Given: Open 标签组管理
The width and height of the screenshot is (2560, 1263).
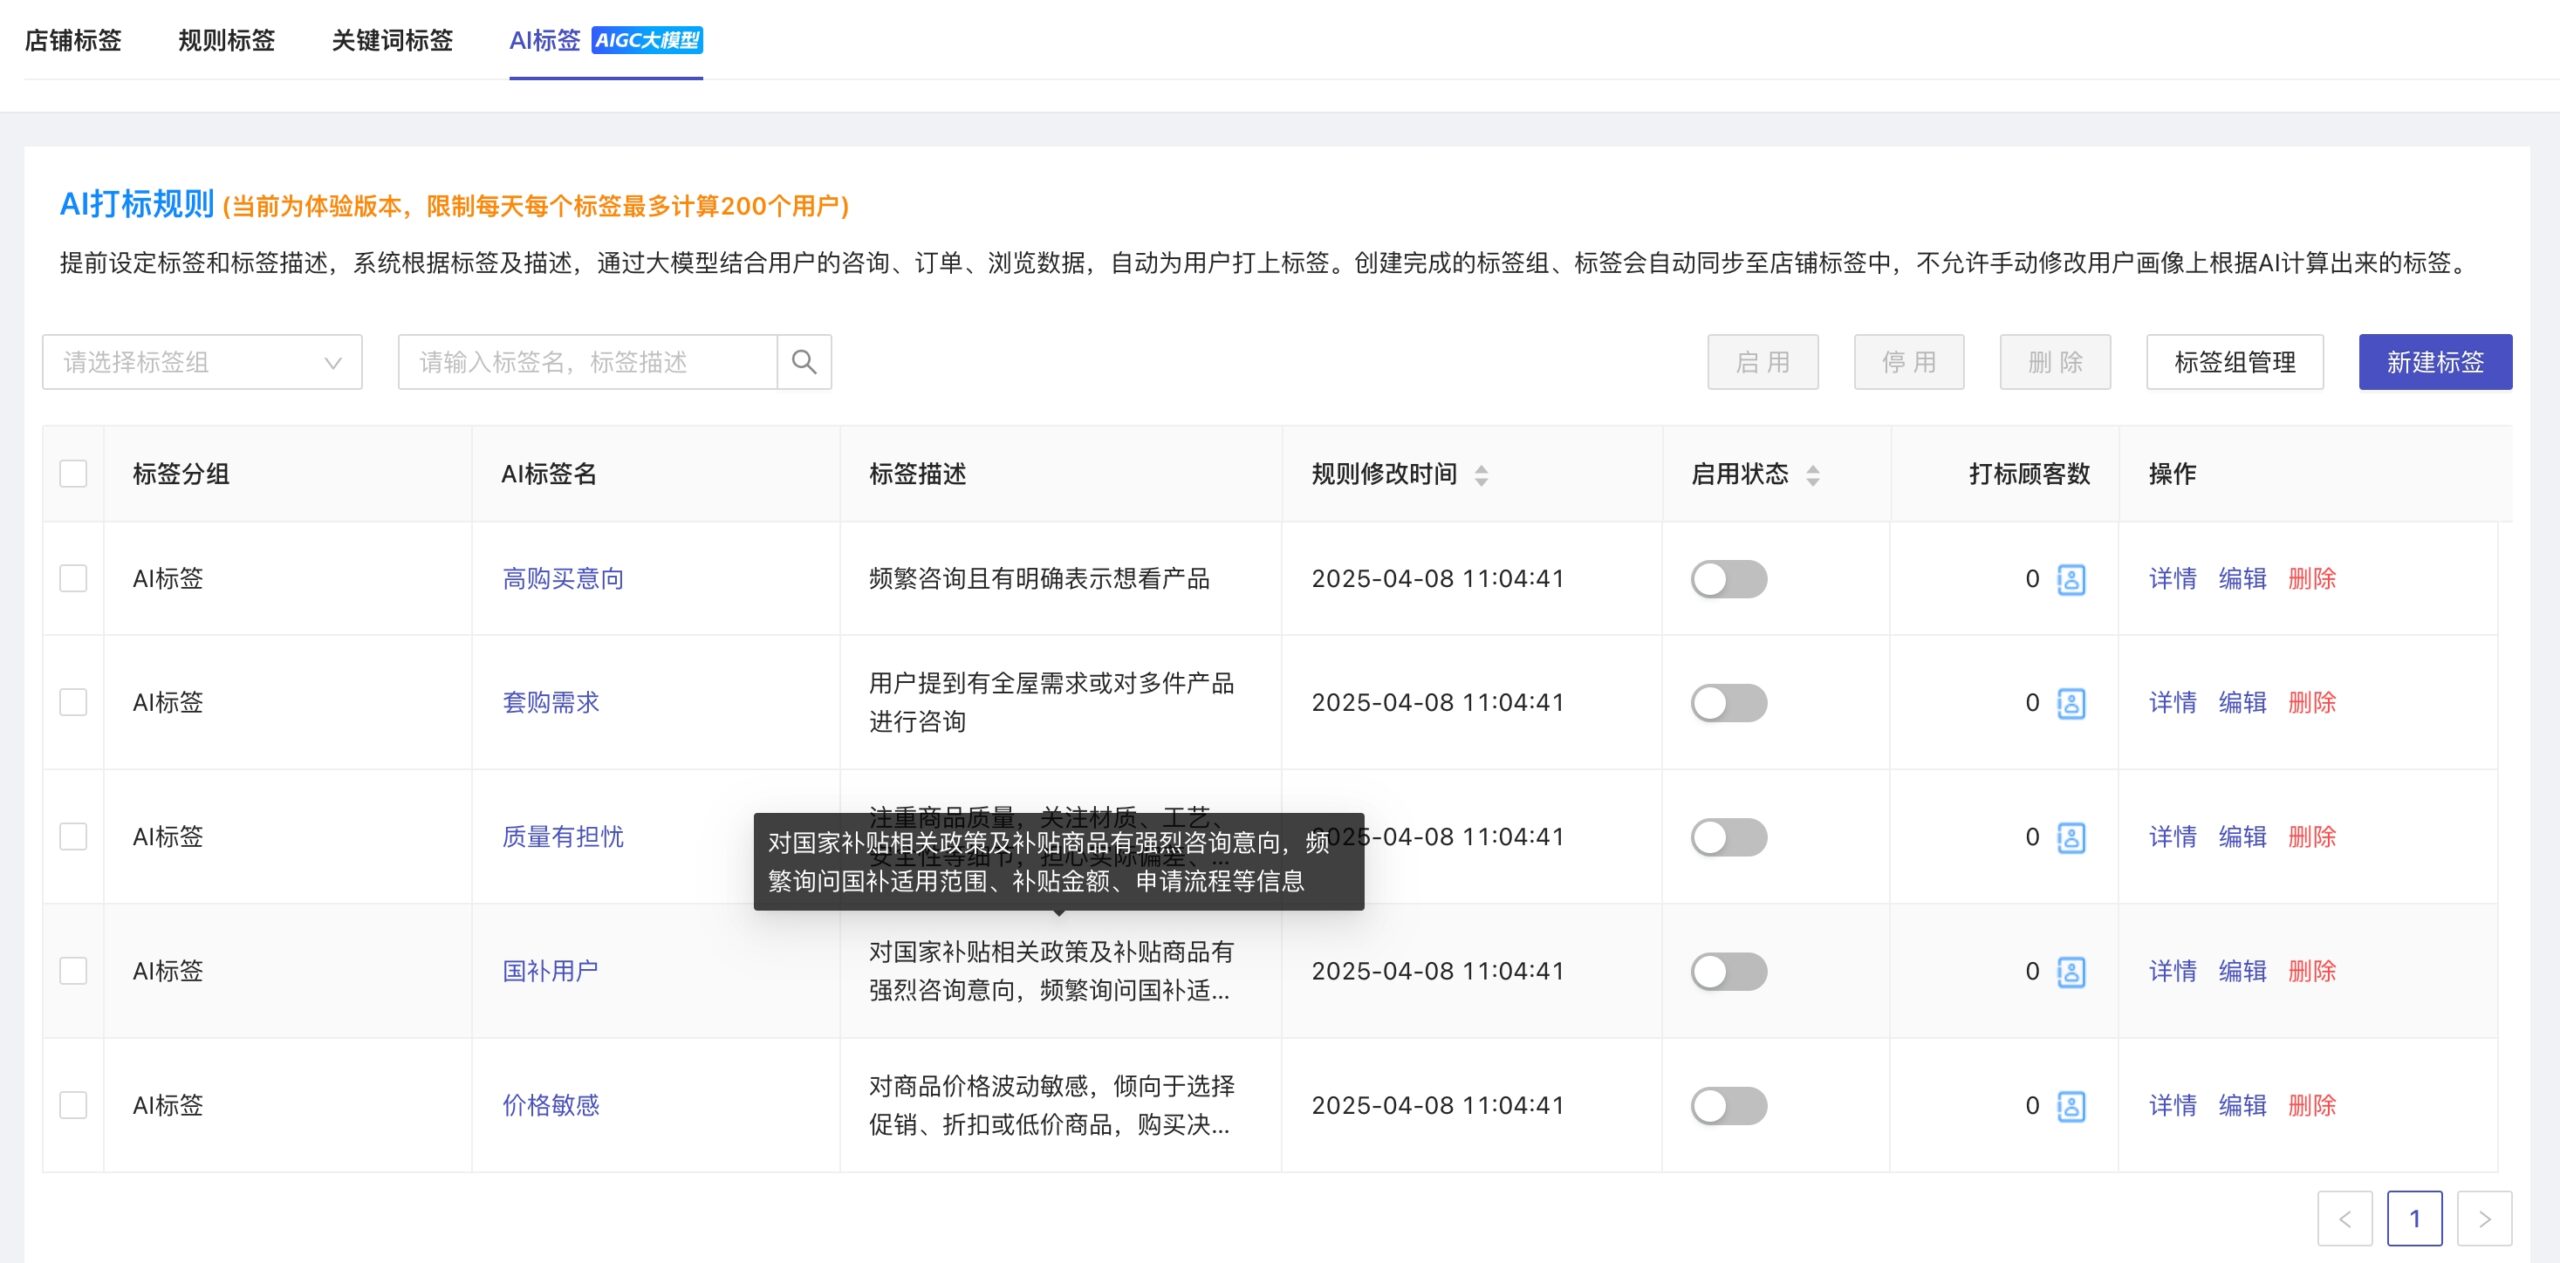Looking at the screenshot, I should click(2235, 362).
